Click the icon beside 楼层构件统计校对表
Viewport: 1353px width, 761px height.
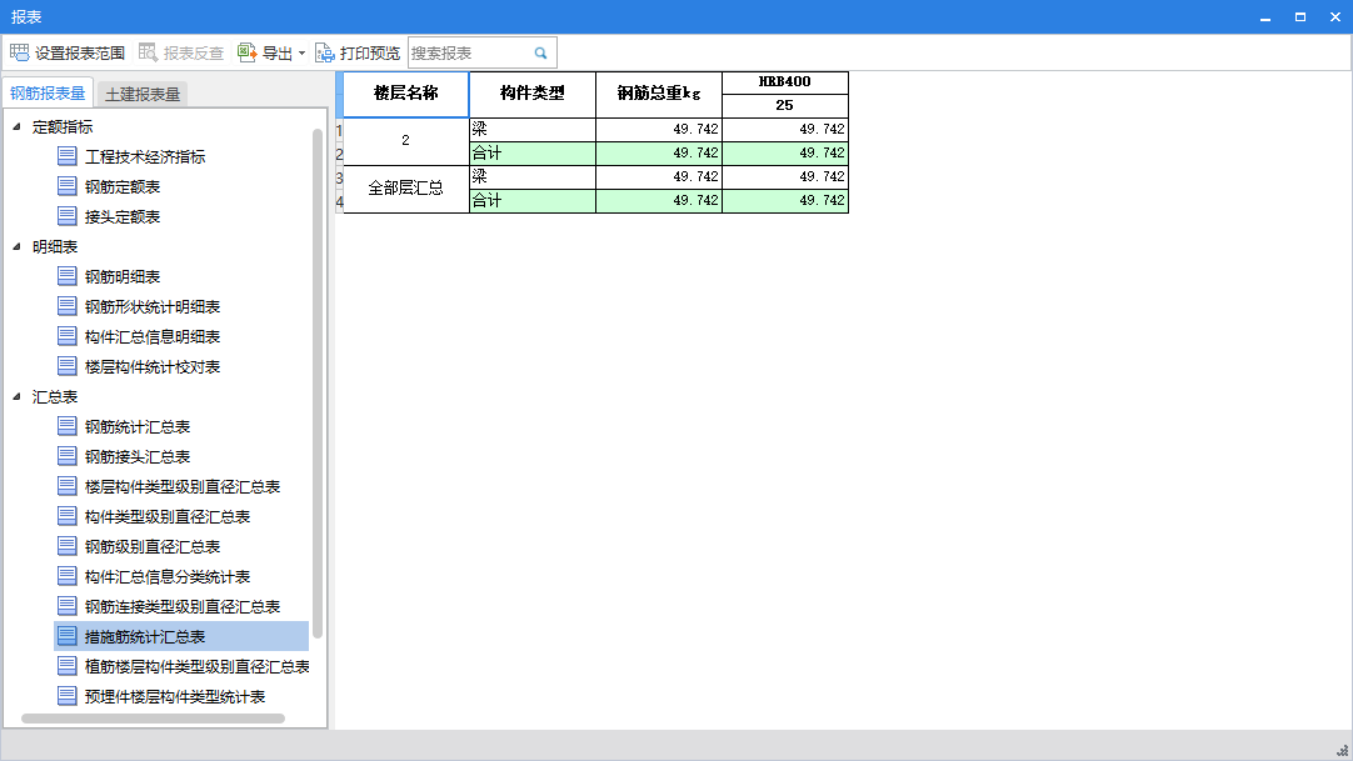click(x=67, y=366)
